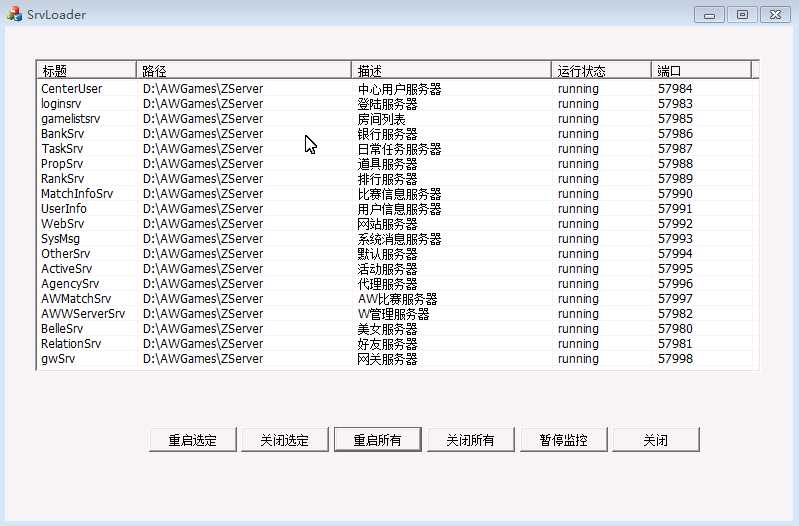The width and height of the screenshot is (799, 526).
Task: Click description 排行服务器
Action: coord(387,179)
